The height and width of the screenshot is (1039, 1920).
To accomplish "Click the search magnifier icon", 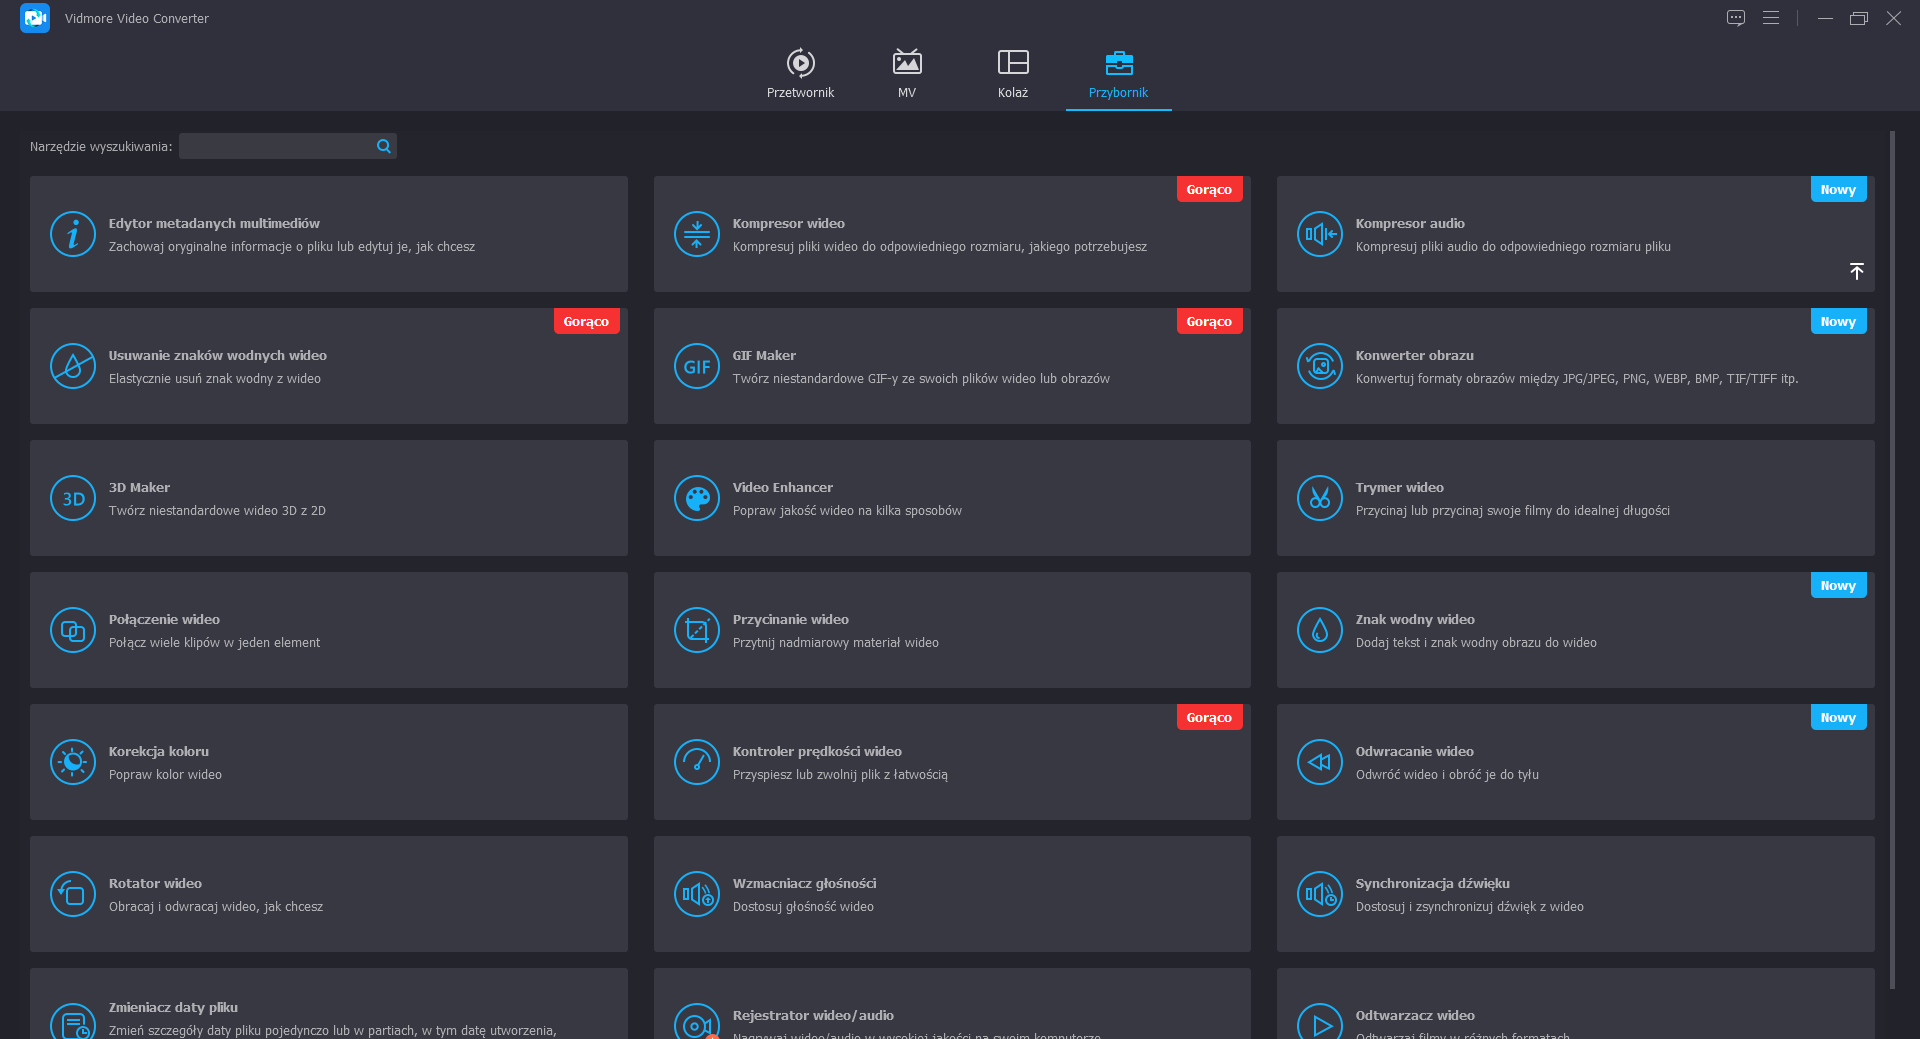I will click(383, 146).
